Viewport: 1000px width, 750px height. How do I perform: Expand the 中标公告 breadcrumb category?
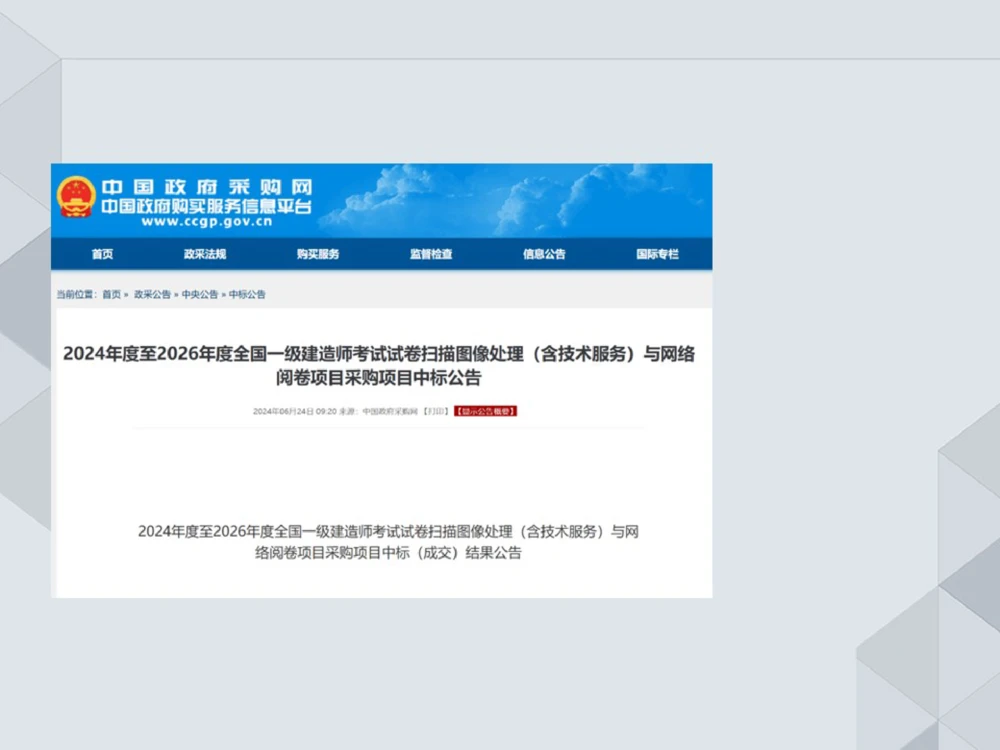(x=247, y=293)
